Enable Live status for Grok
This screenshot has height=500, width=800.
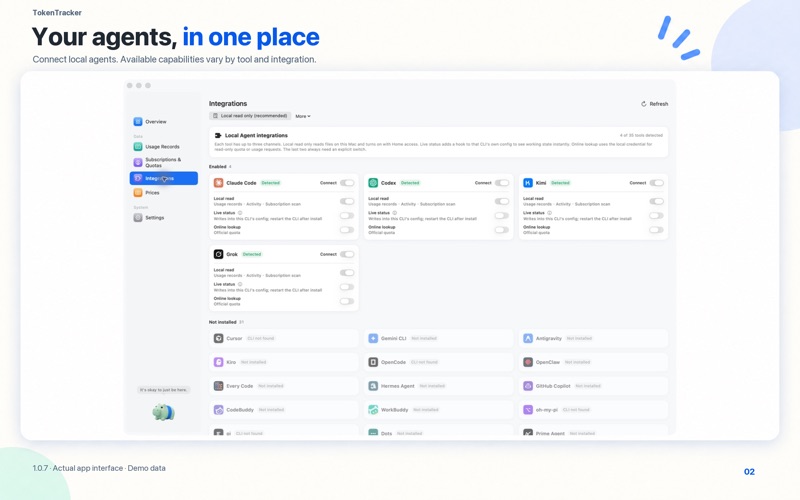(347, 287)
